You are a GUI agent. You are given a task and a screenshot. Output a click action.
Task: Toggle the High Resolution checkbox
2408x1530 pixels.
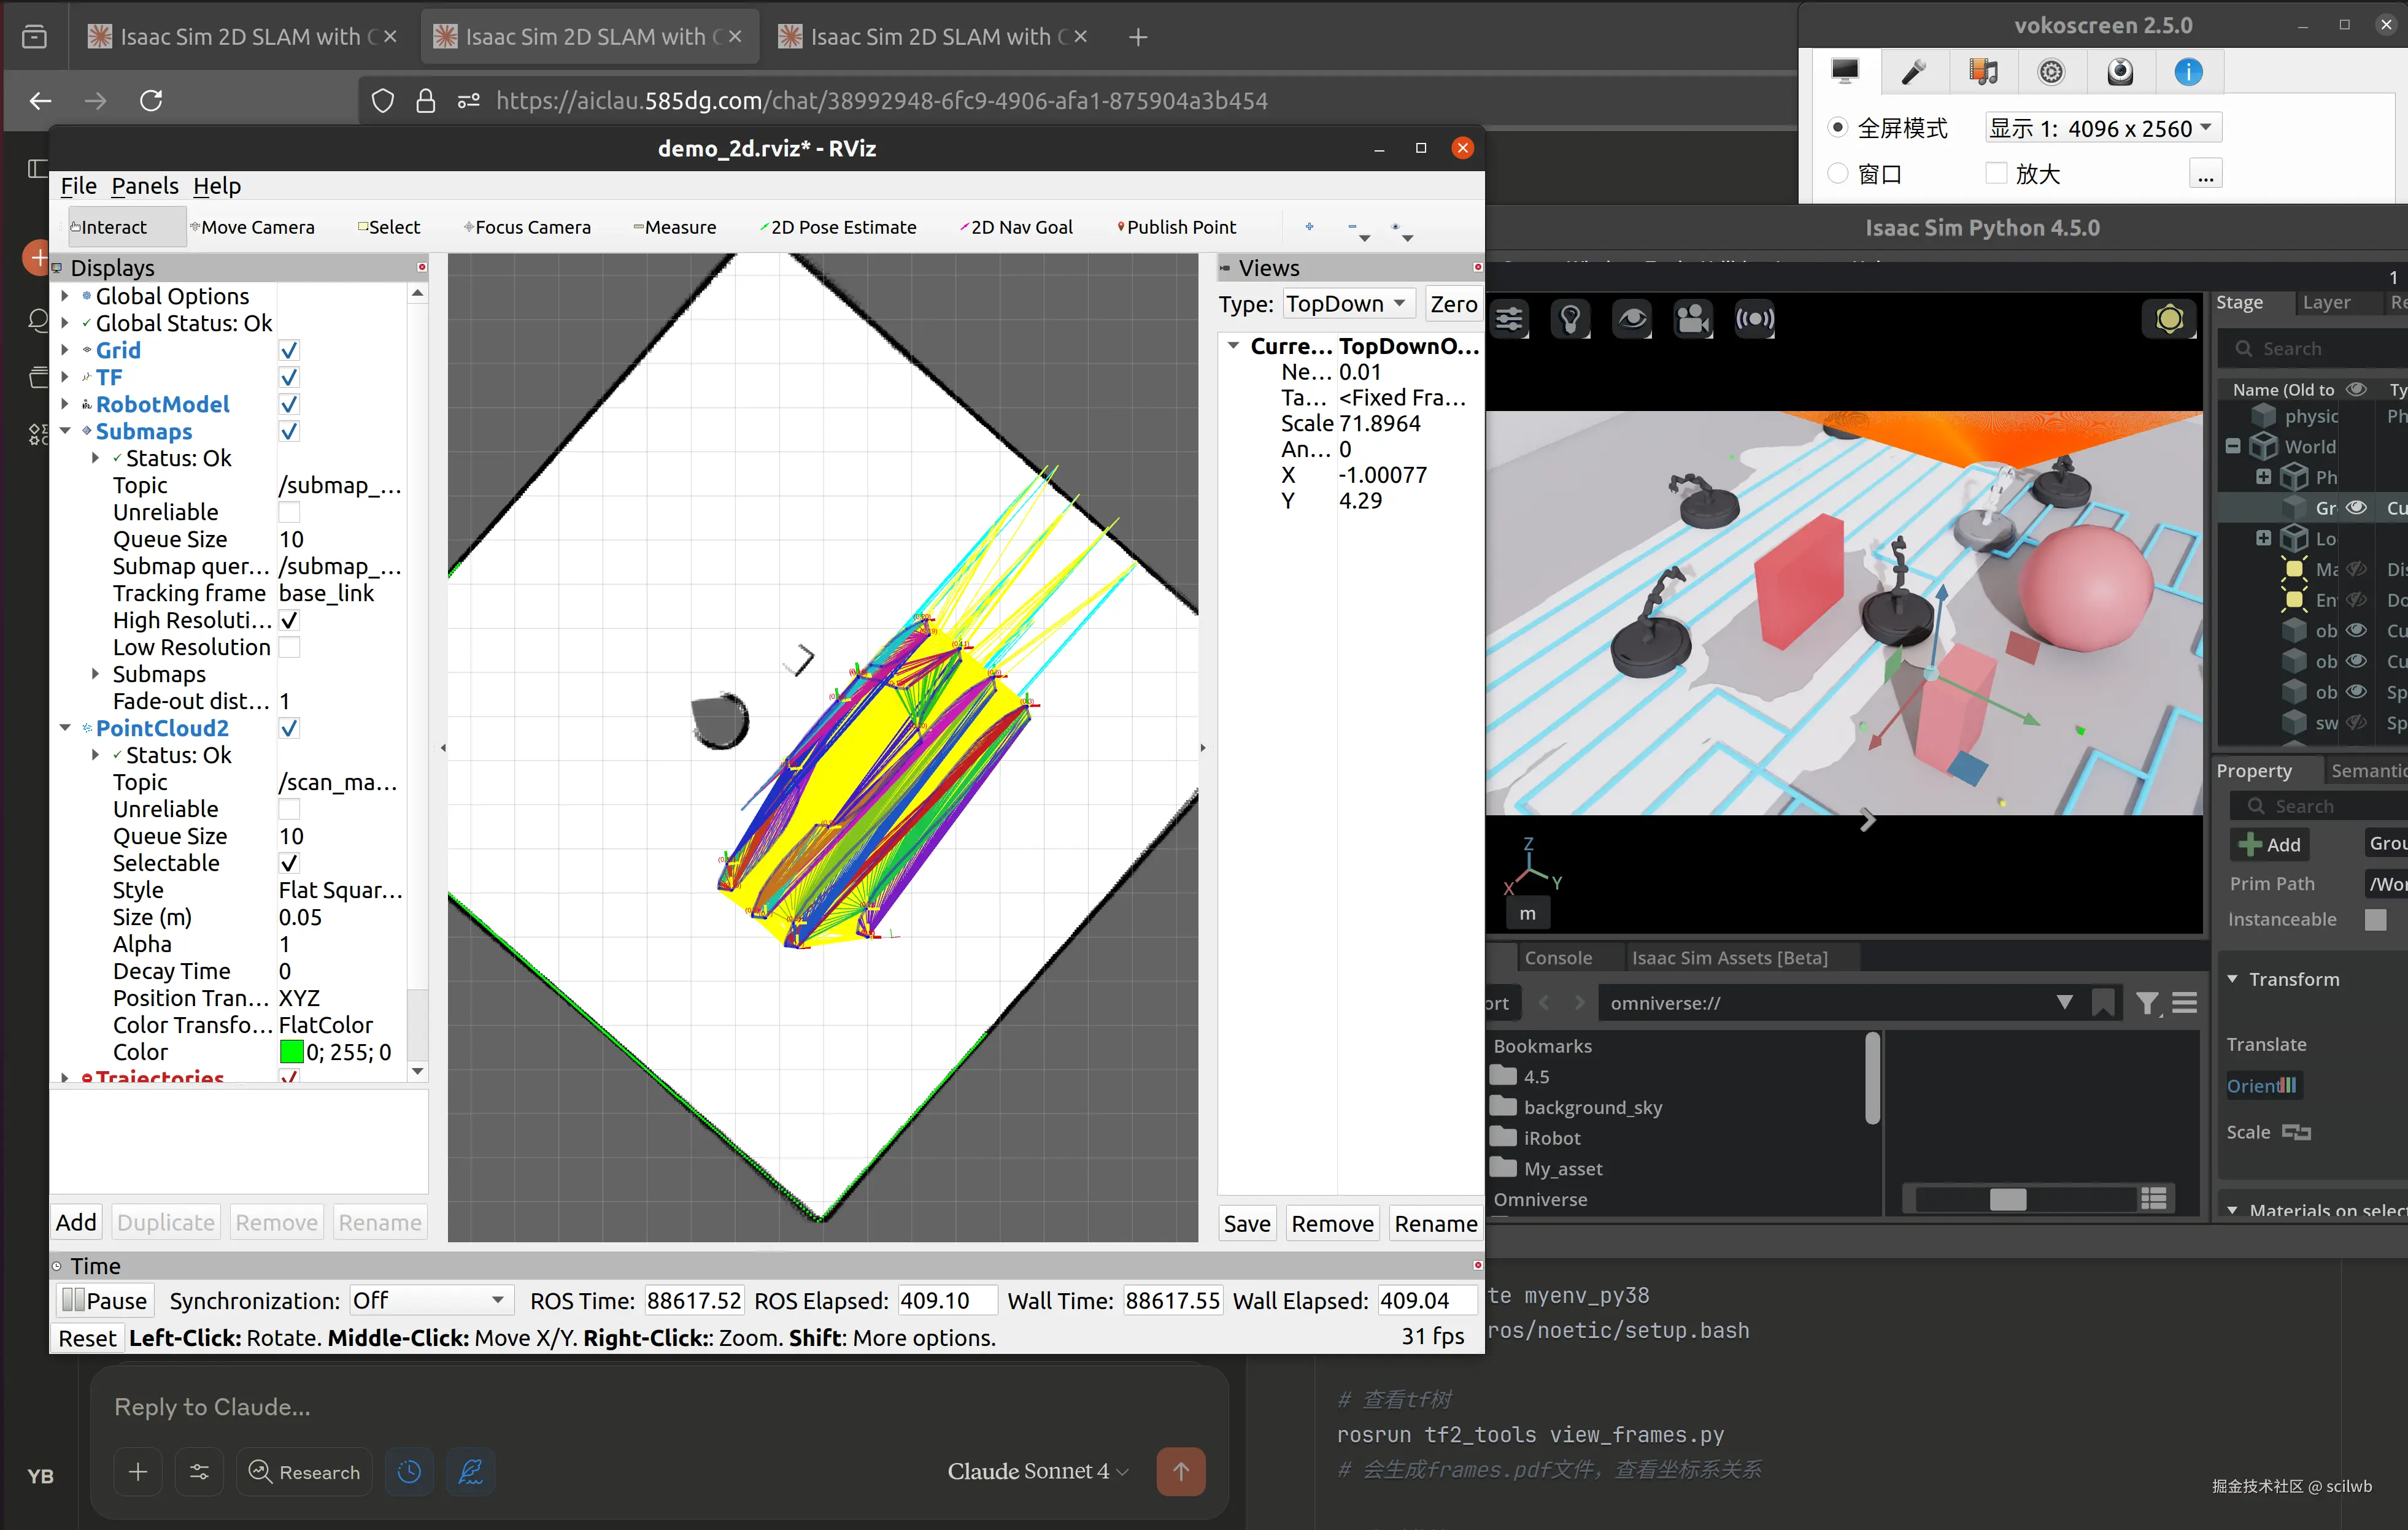(289, 620)
